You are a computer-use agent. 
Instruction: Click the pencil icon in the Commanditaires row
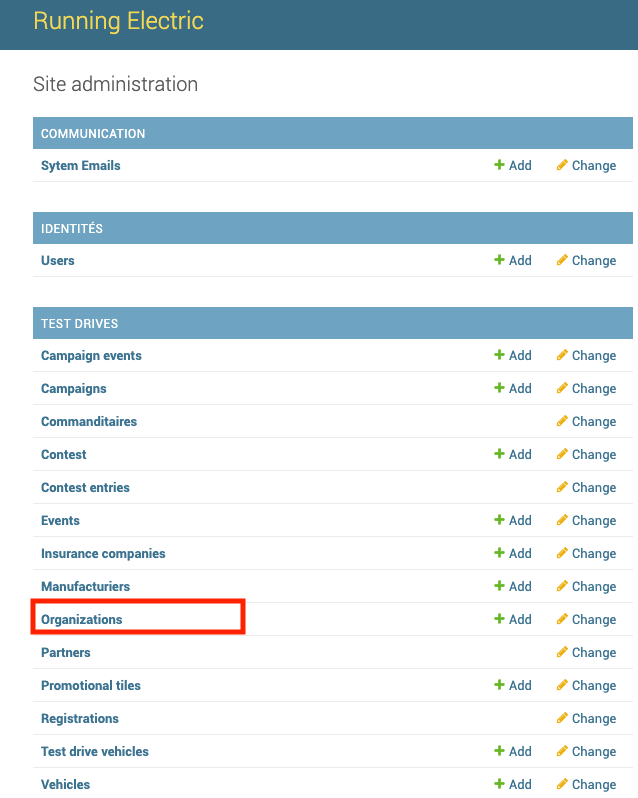pos(562,421)
